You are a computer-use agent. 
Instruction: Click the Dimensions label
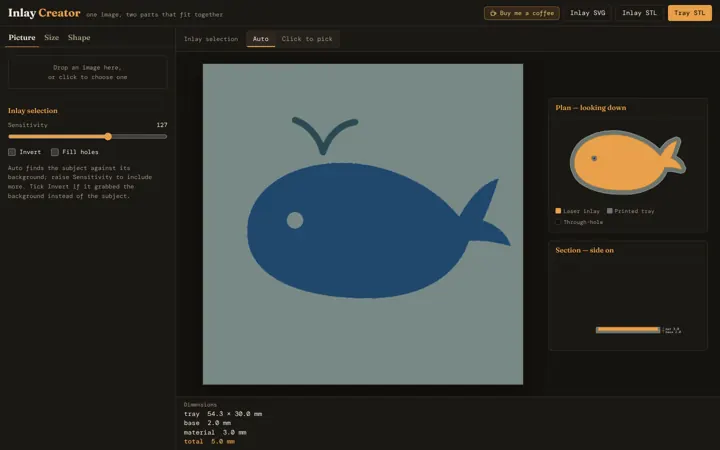(200, 405)
